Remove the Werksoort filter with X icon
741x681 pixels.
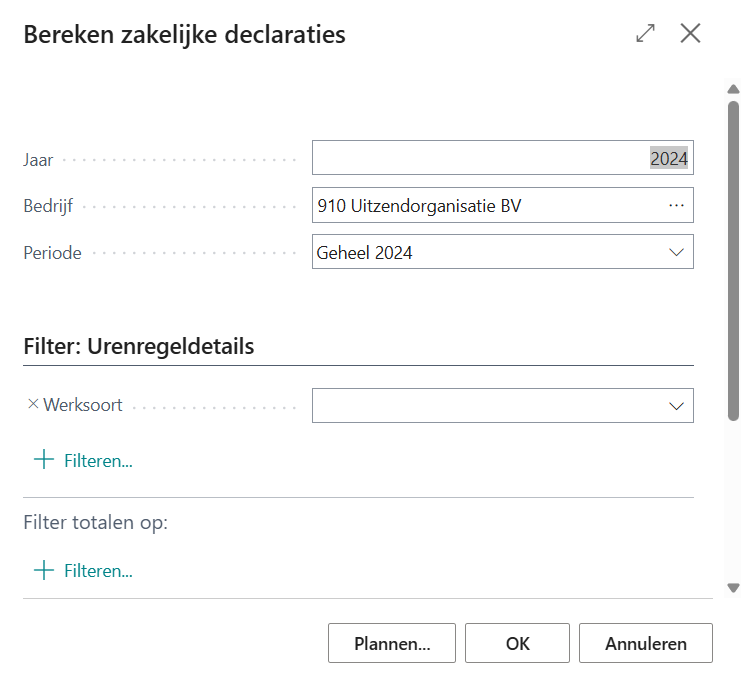coord(32,405)
